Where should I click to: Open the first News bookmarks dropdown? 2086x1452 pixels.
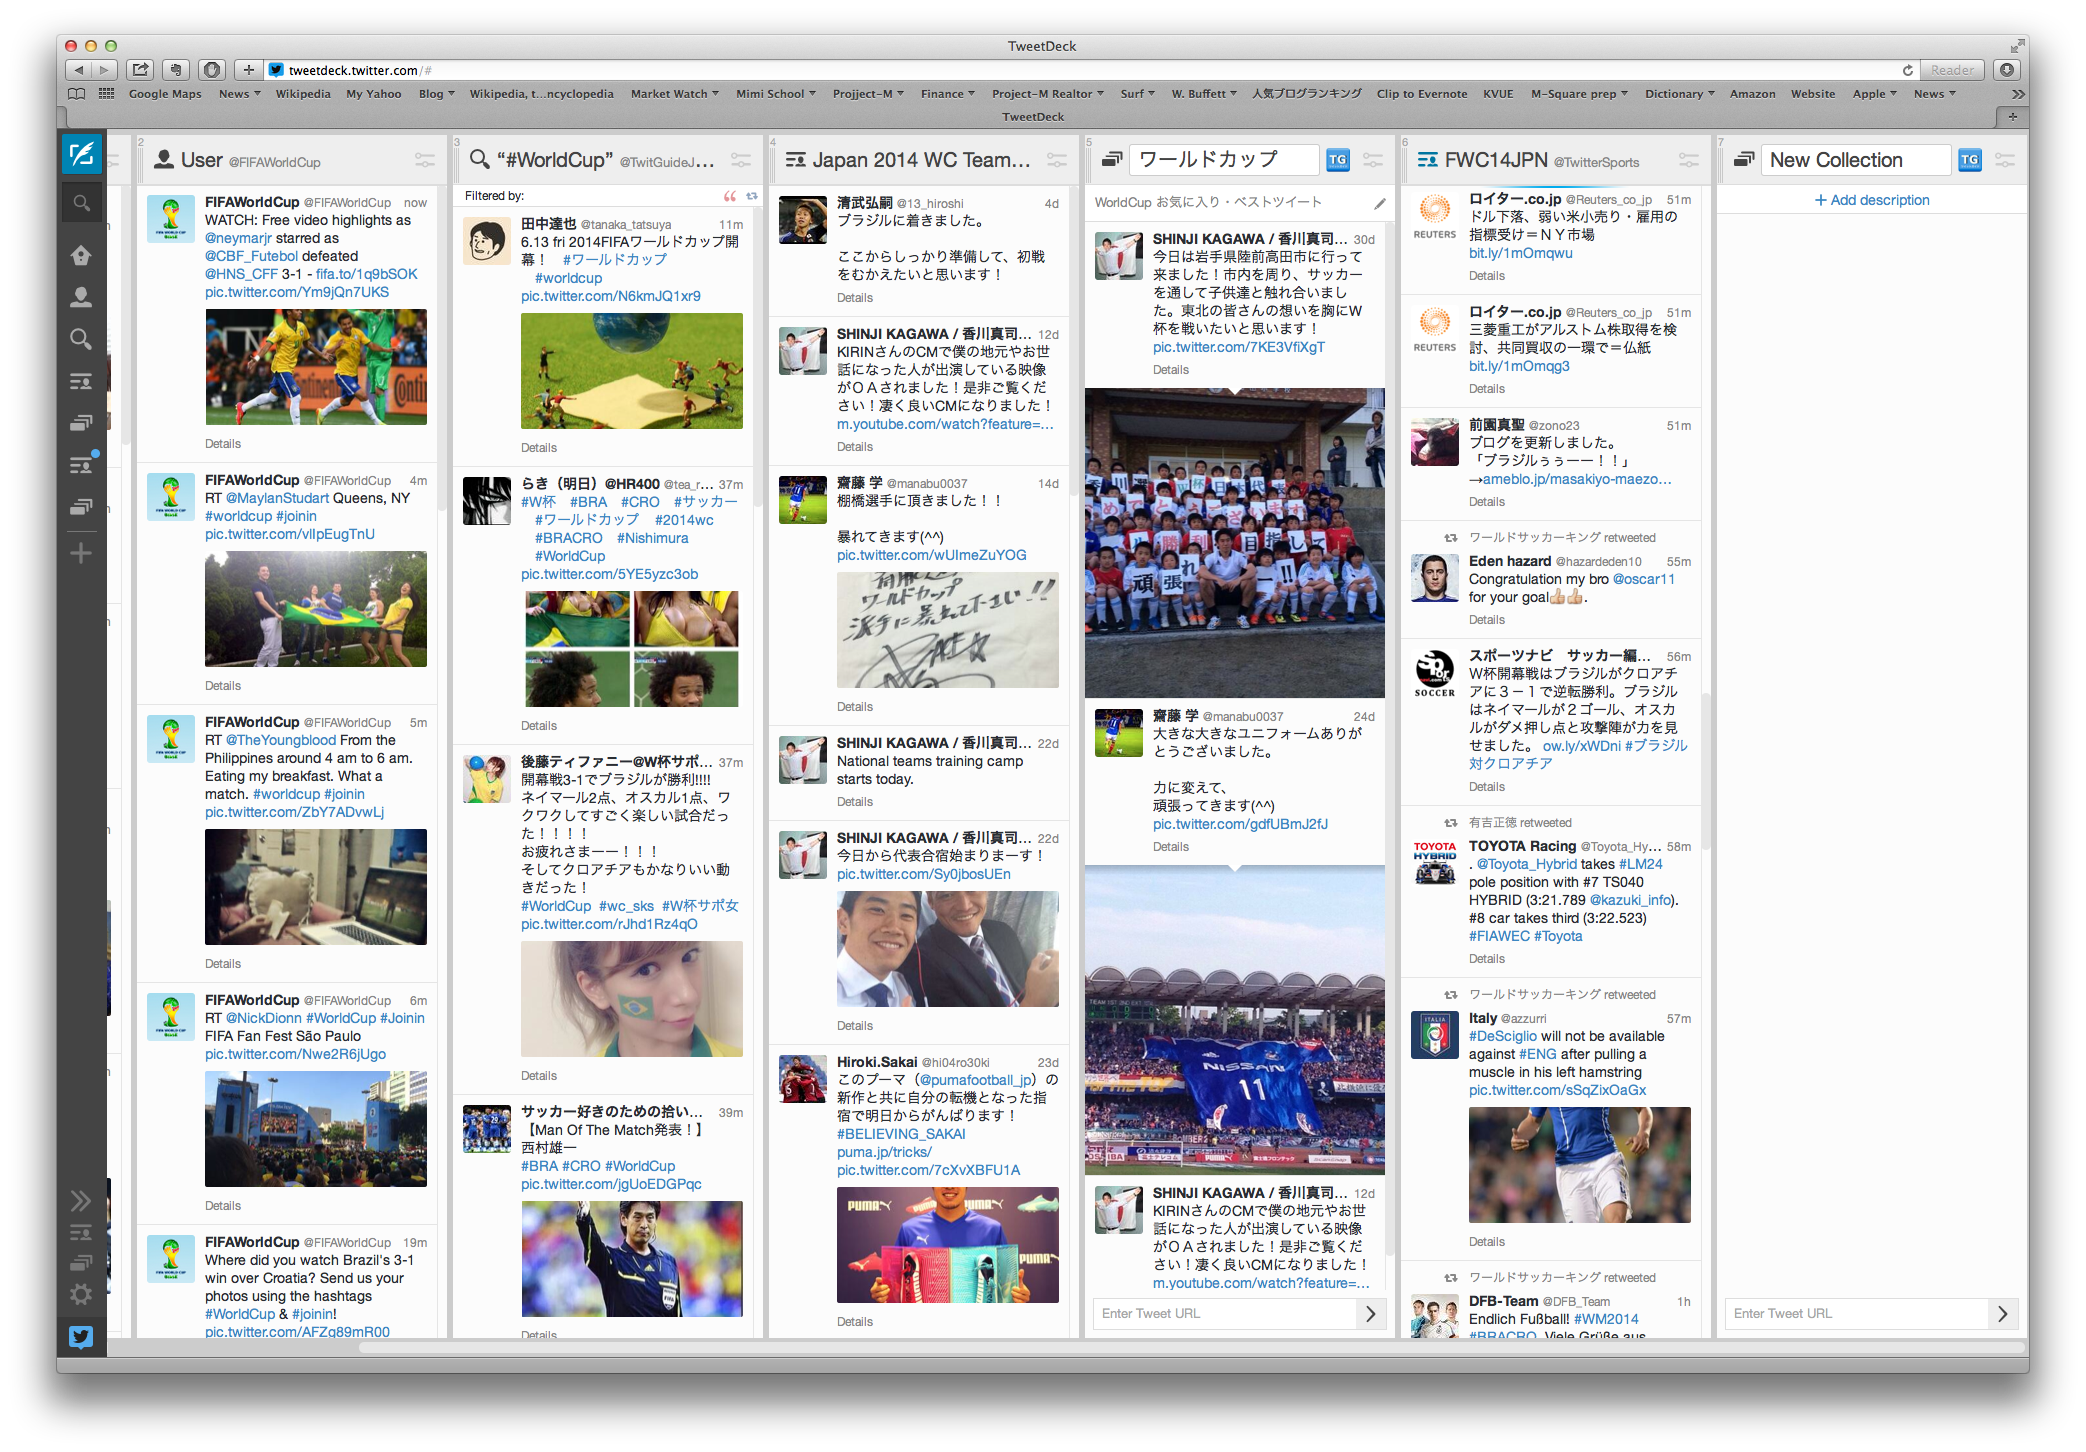[239, 94]
